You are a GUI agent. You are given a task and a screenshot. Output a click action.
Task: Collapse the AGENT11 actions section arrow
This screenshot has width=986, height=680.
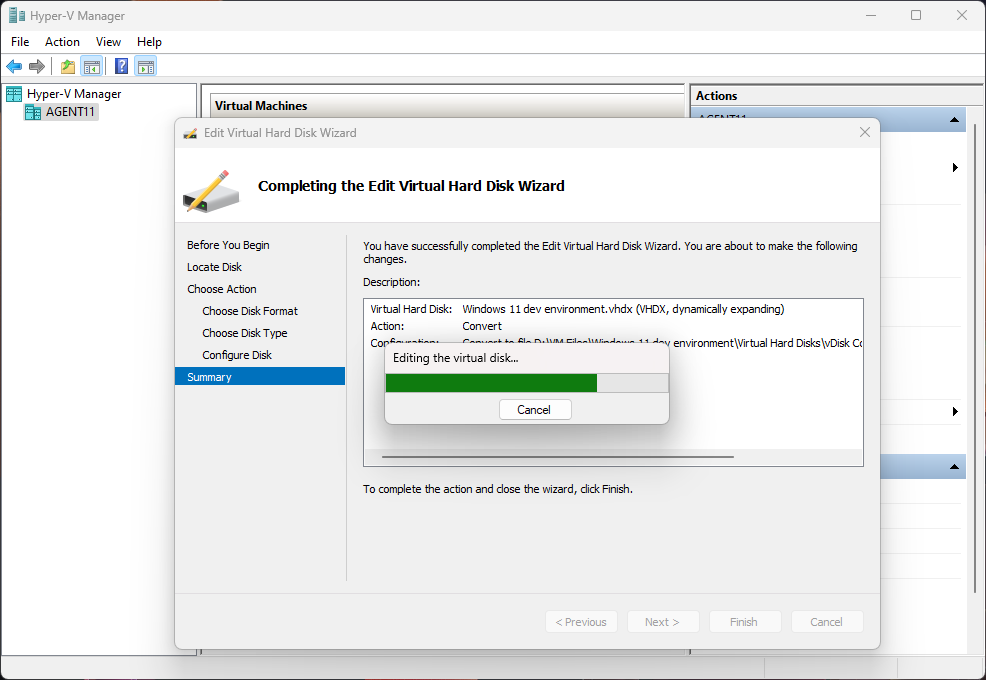(954, 121)
